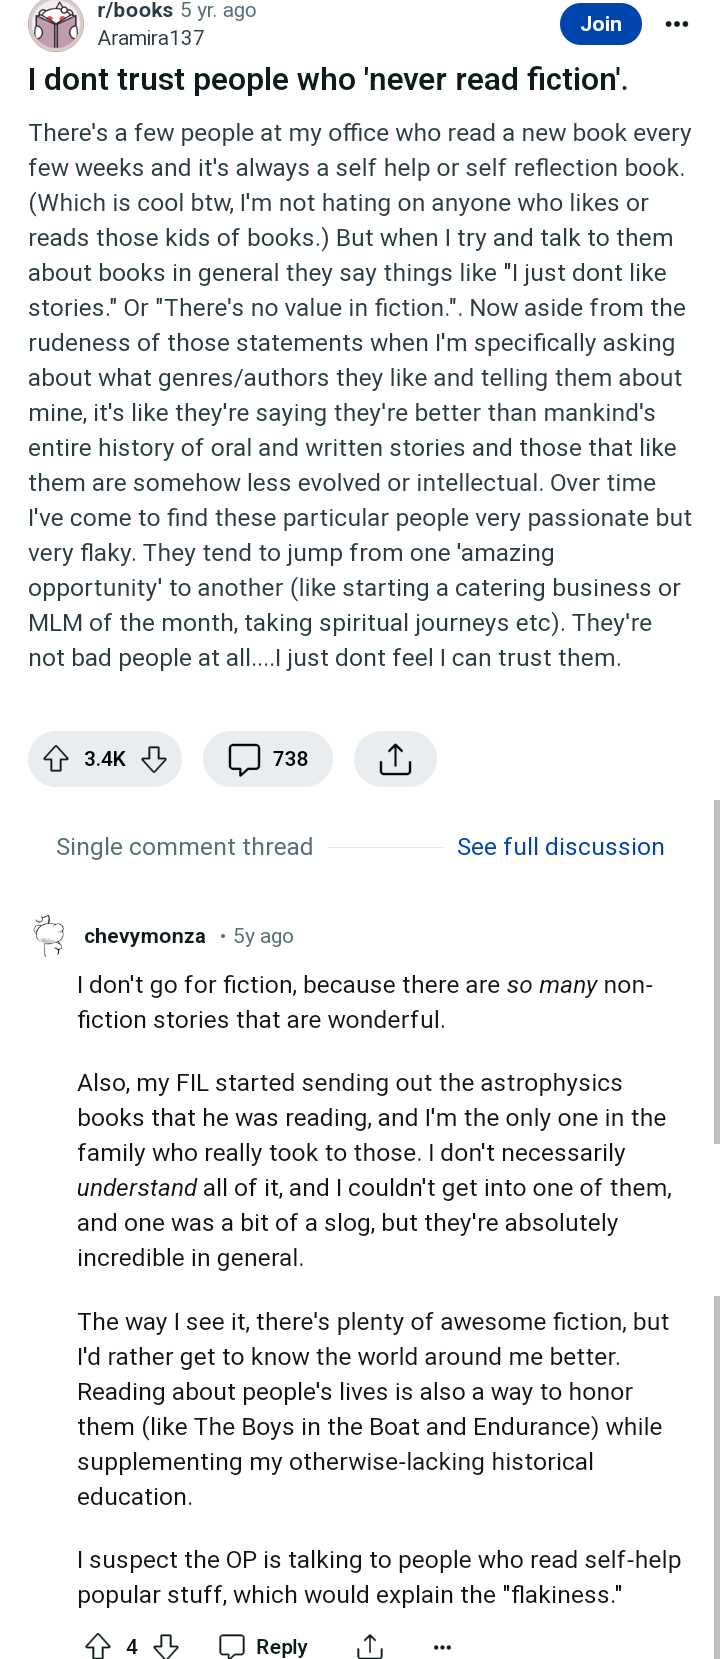Open the post title about never reading fiction
720x1659 pixels.
pyautogui.click(x=329, y=80)
